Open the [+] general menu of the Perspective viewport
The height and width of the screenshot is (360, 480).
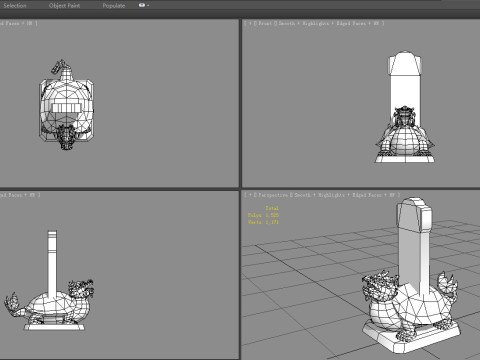[250, 195]
